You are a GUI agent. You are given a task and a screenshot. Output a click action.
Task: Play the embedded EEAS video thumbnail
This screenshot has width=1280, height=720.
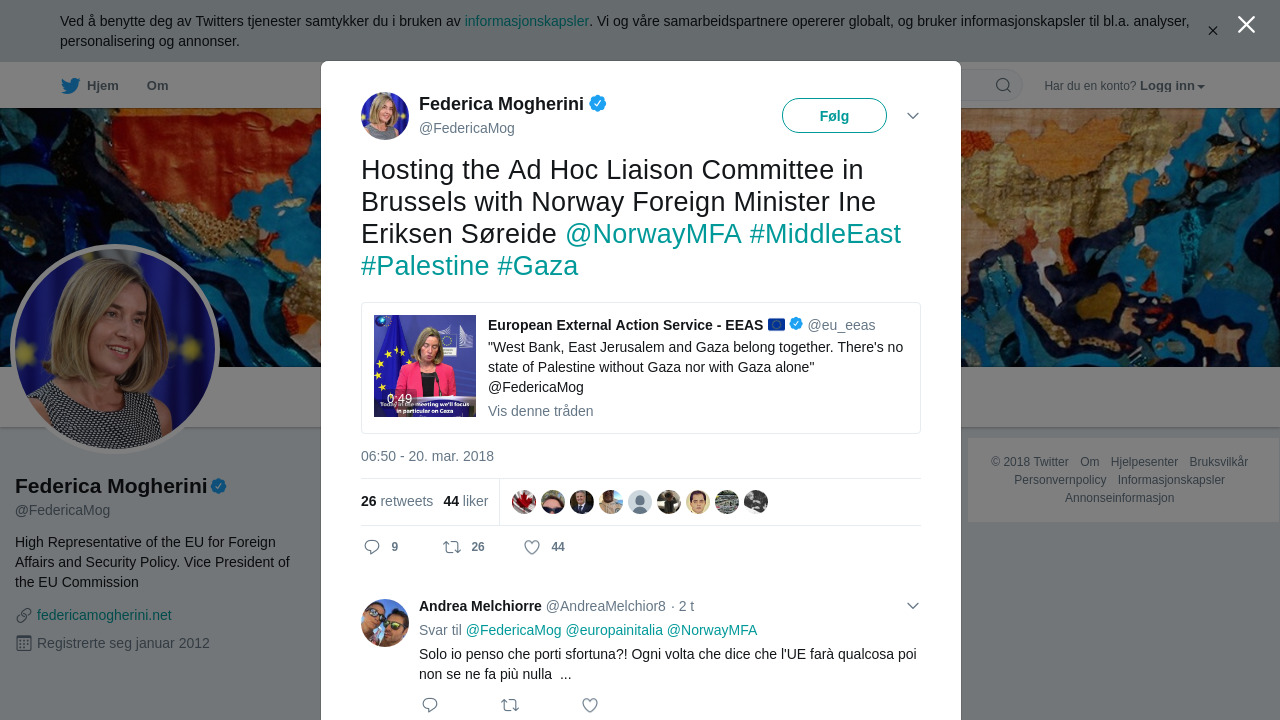pyautogui.click(x=425, y=366)
